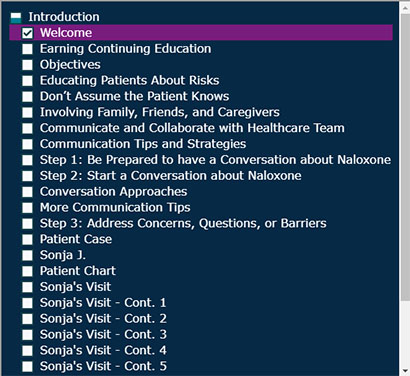The width and height of the screenshot is (410, 376).
Task: Open Step 1: Be Prepared conversation item
Action: click(x=215, y=160)
